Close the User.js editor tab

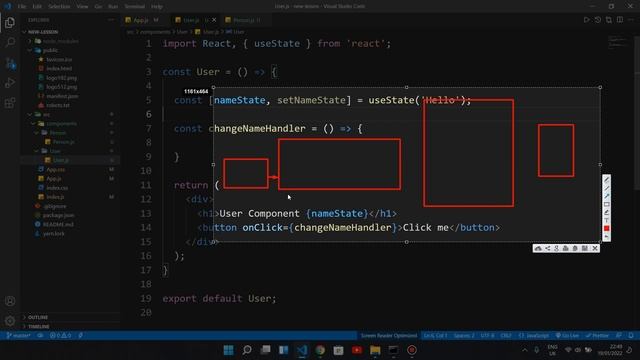coord(214,20)
